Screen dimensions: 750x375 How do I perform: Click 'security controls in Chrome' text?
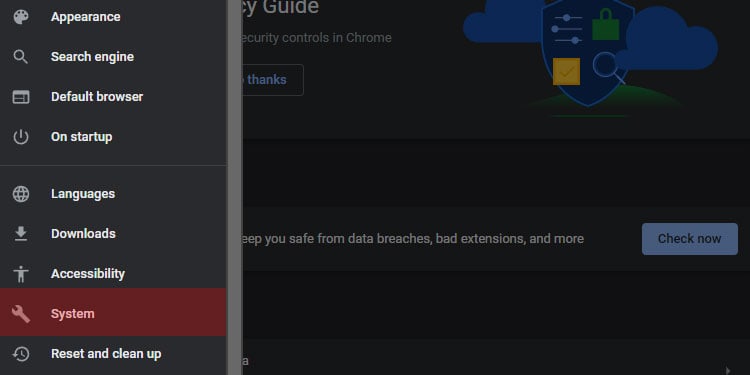tap(317, 38)
